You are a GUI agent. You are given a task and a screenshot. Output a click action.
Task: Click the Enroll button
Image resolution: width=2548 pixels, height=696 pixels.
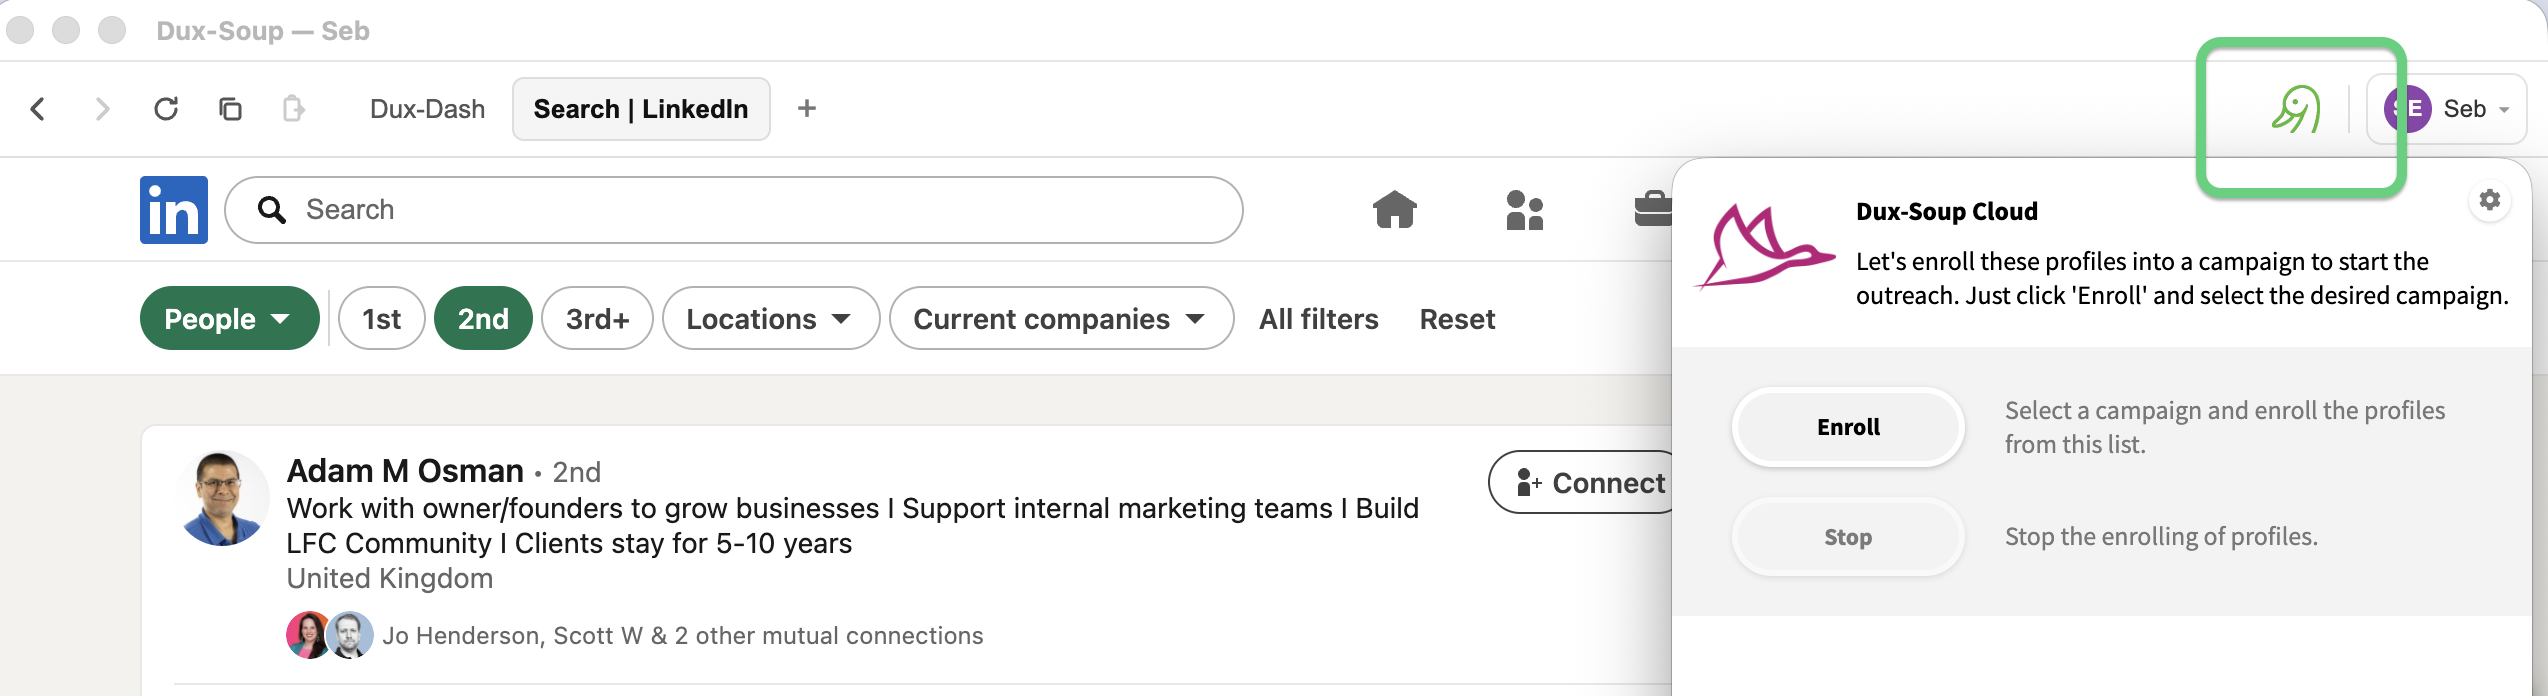(x=1848, y=427)
